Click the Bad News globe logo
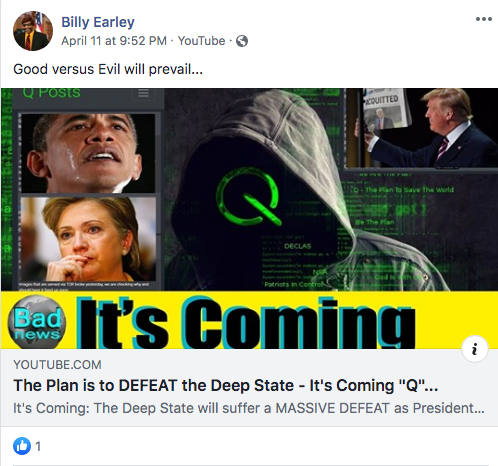 coord(37,322)
